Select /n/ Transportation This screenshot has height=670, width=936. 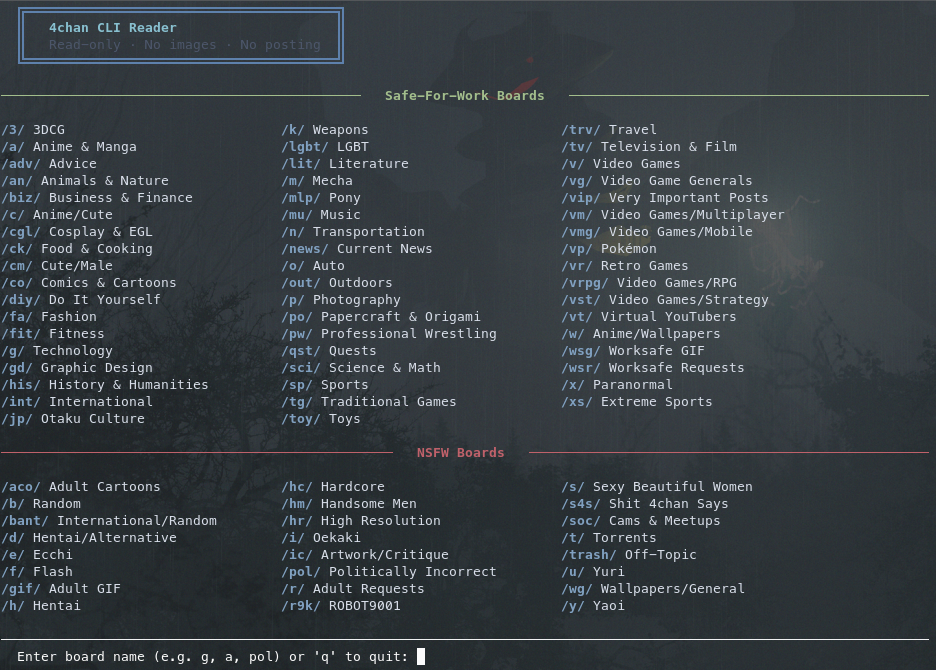coord(353,231)
